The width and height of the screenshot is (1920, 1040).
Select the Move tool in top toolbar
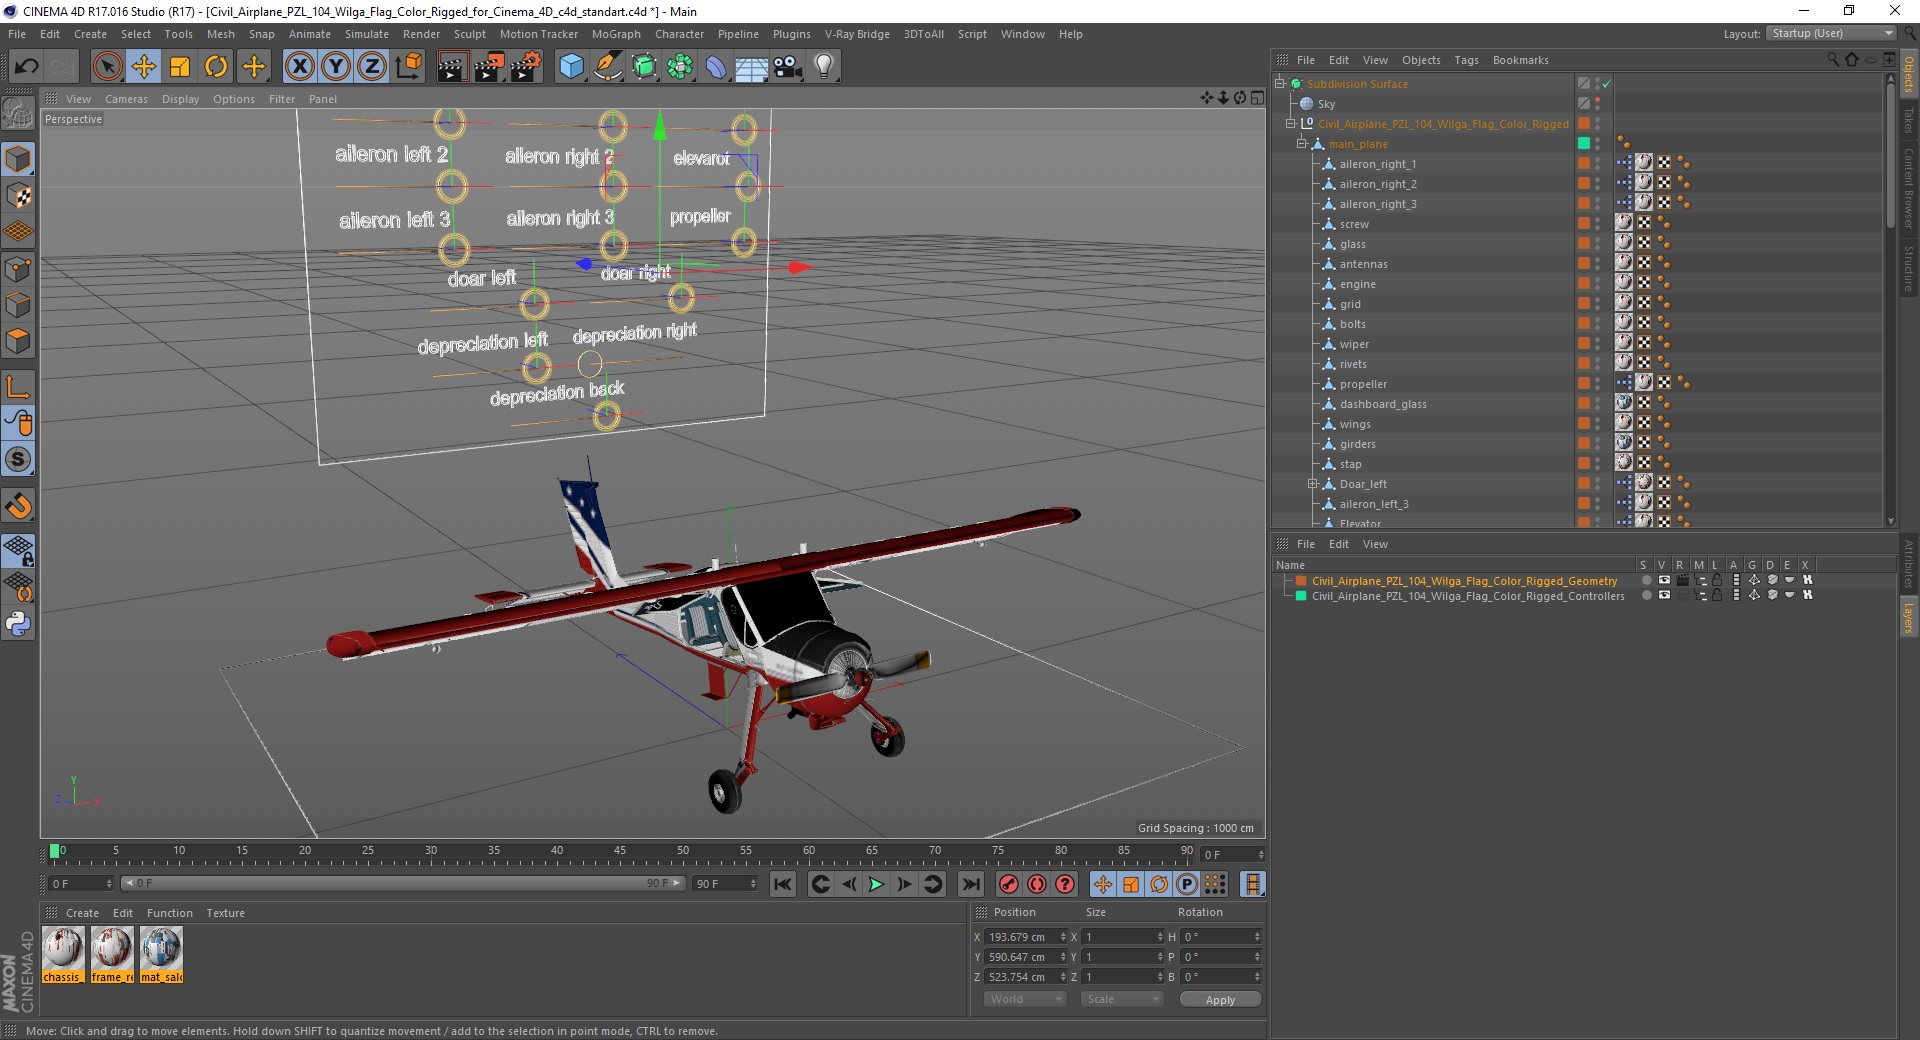coord(144,67)
